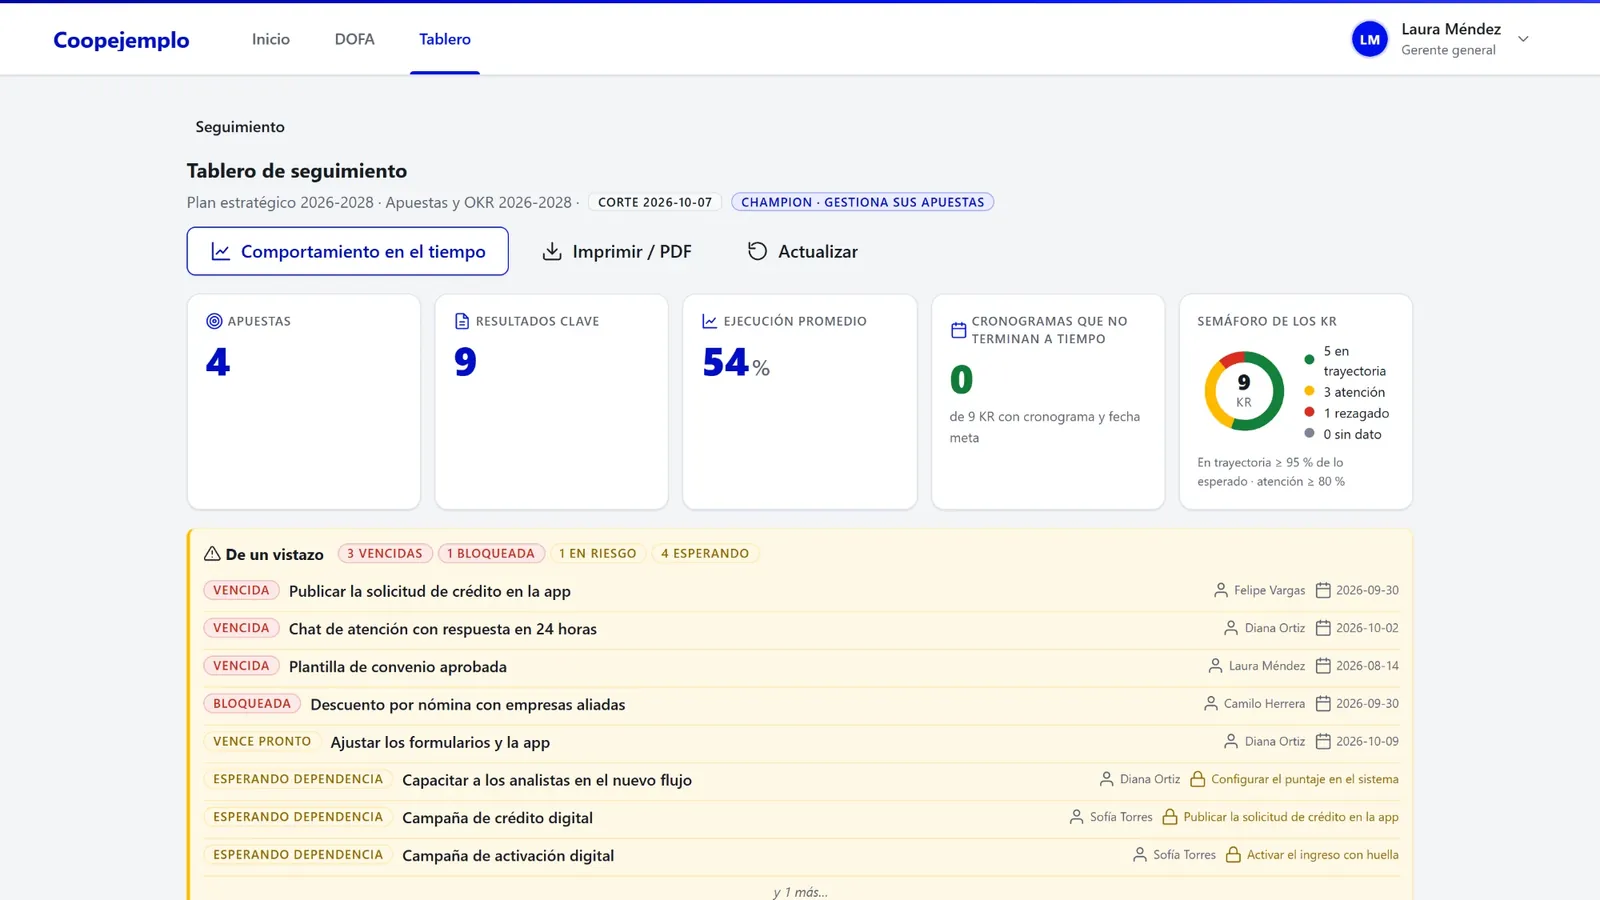Click the gray sin dato legend dot

coord(1309,433)
